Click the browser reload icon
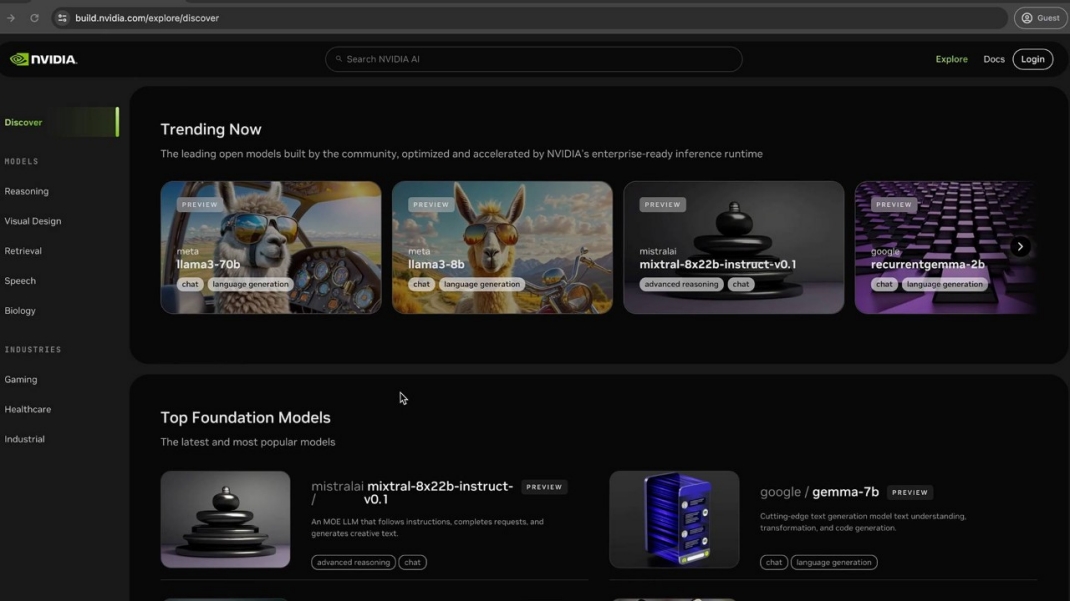This screenshot has height=601, width=1070. tap(34, 18)
